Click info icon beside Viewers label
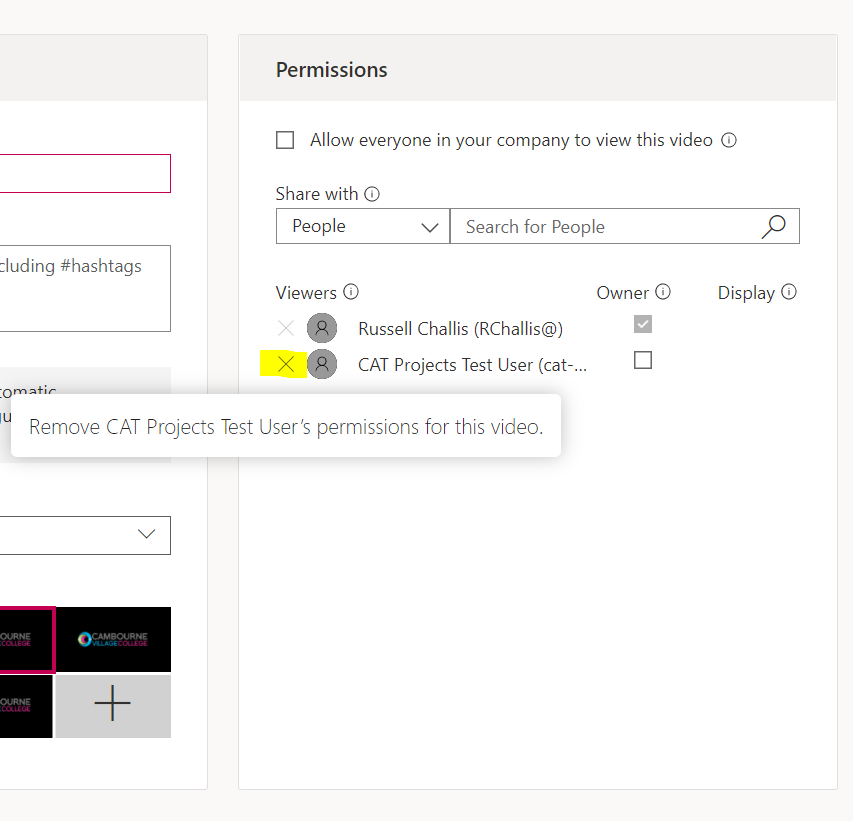 [351, 292]
